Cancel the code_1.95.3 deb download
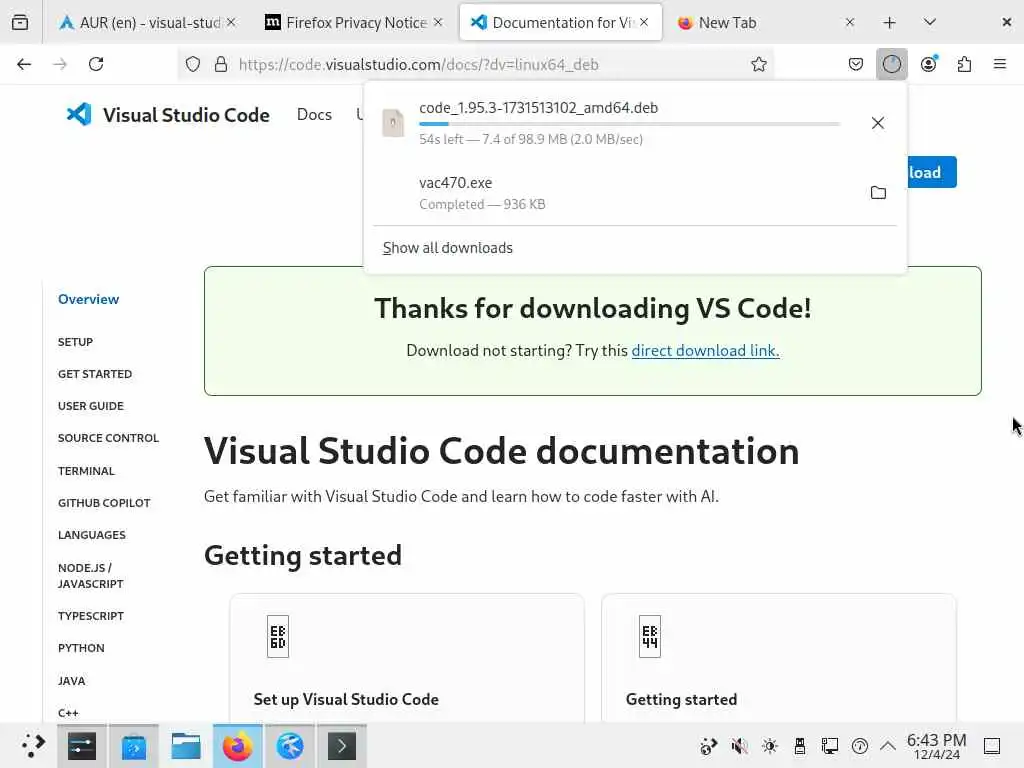Image resolution: width=1024 pixels, height=768 pixels. click(878, 123)
